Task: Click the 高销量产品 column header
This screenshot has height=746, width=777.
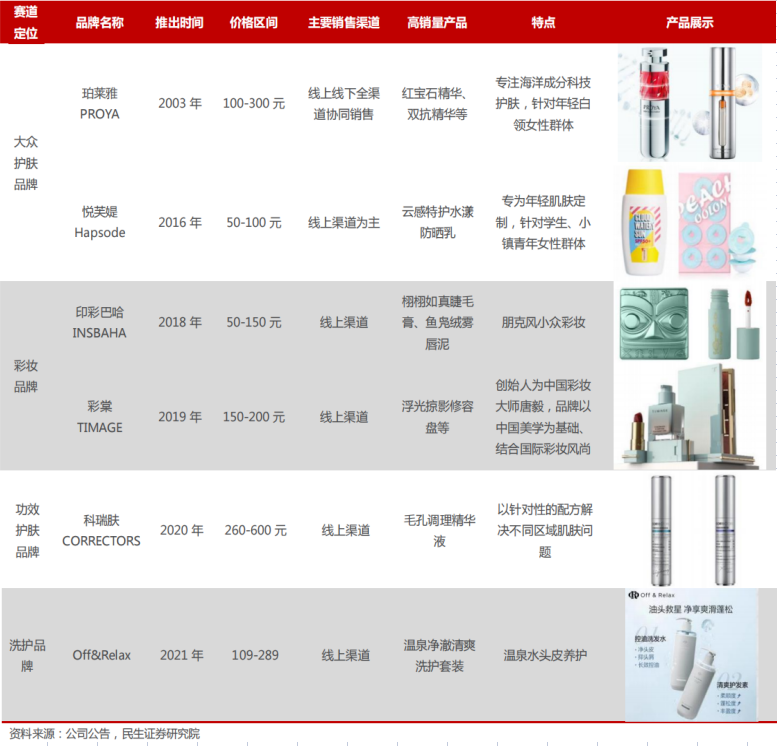Action: pos(437,22)
